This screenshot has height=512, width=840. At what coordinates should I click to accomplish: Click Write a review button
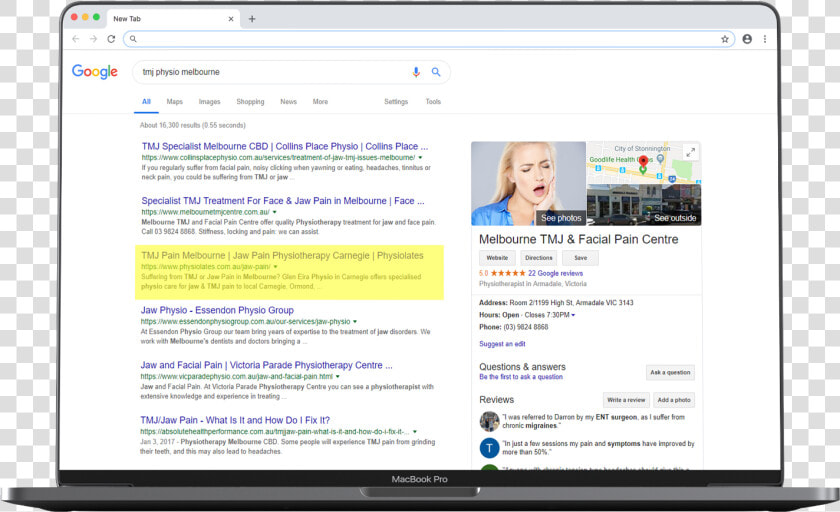point(626,400)
